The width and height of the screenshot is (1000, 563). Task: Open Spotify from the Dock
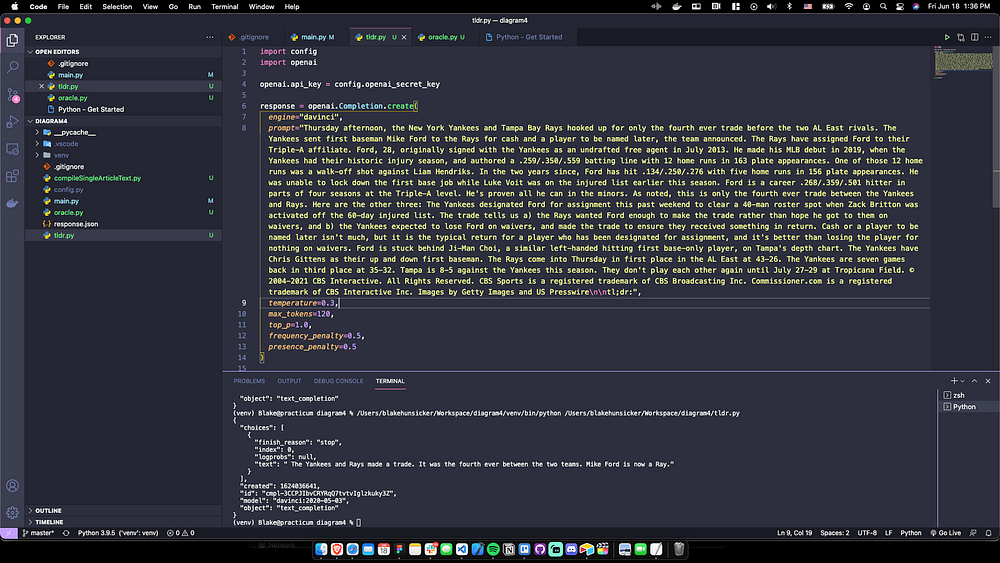[x=493, y=549]
